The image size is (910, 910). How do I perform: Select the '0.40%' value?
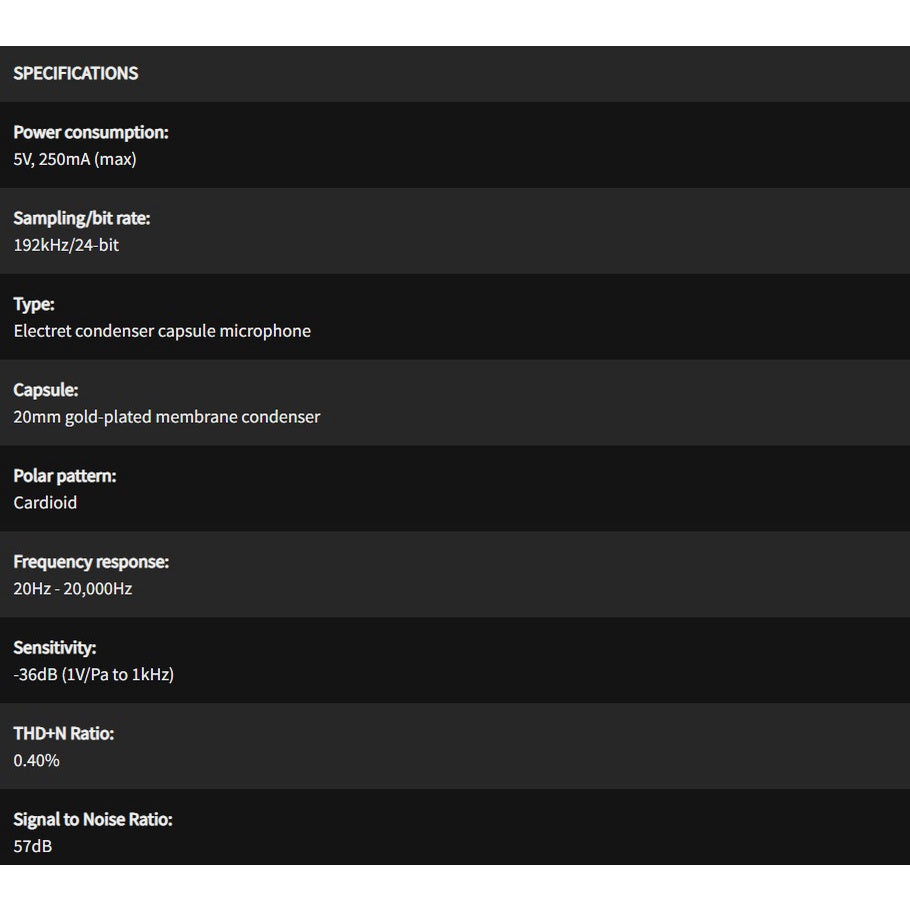pyautogui.click(x=37, y=761)
